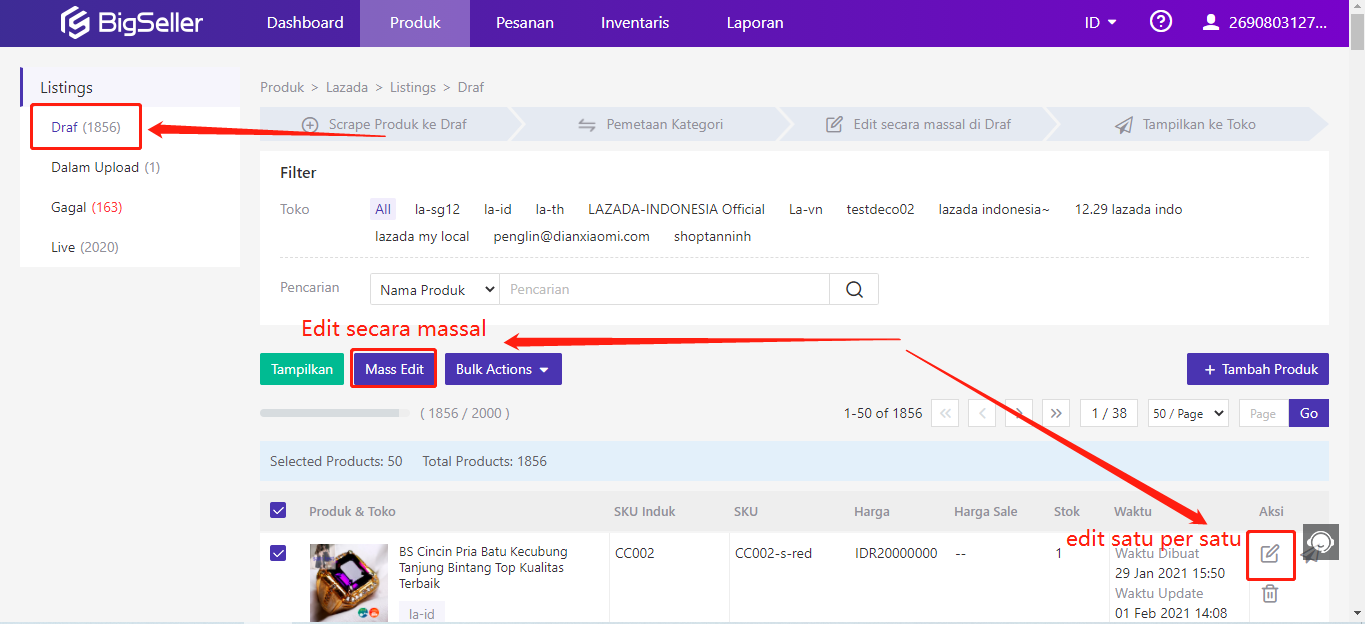Click Pemetaan Kategori step
The width and height of the screenshot is (1365, 624).
point(650,124)
